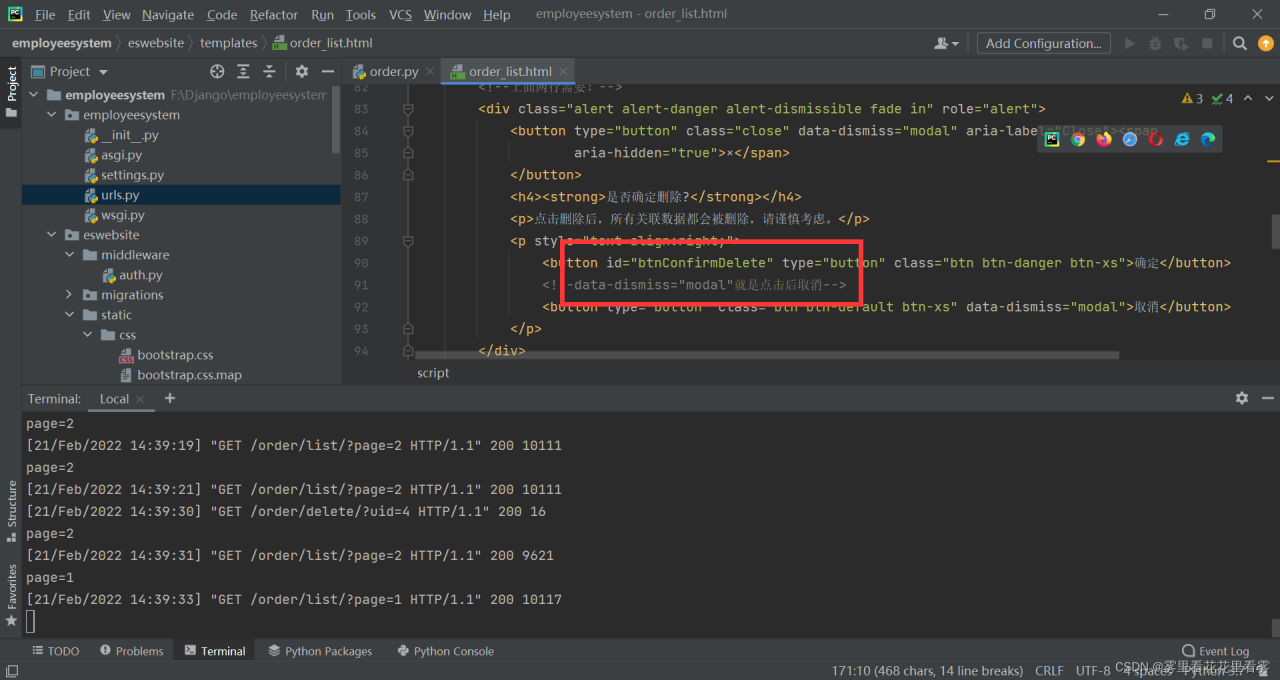Hide the Project tool window
1280x680 pixels.
[x=327, y=71]
